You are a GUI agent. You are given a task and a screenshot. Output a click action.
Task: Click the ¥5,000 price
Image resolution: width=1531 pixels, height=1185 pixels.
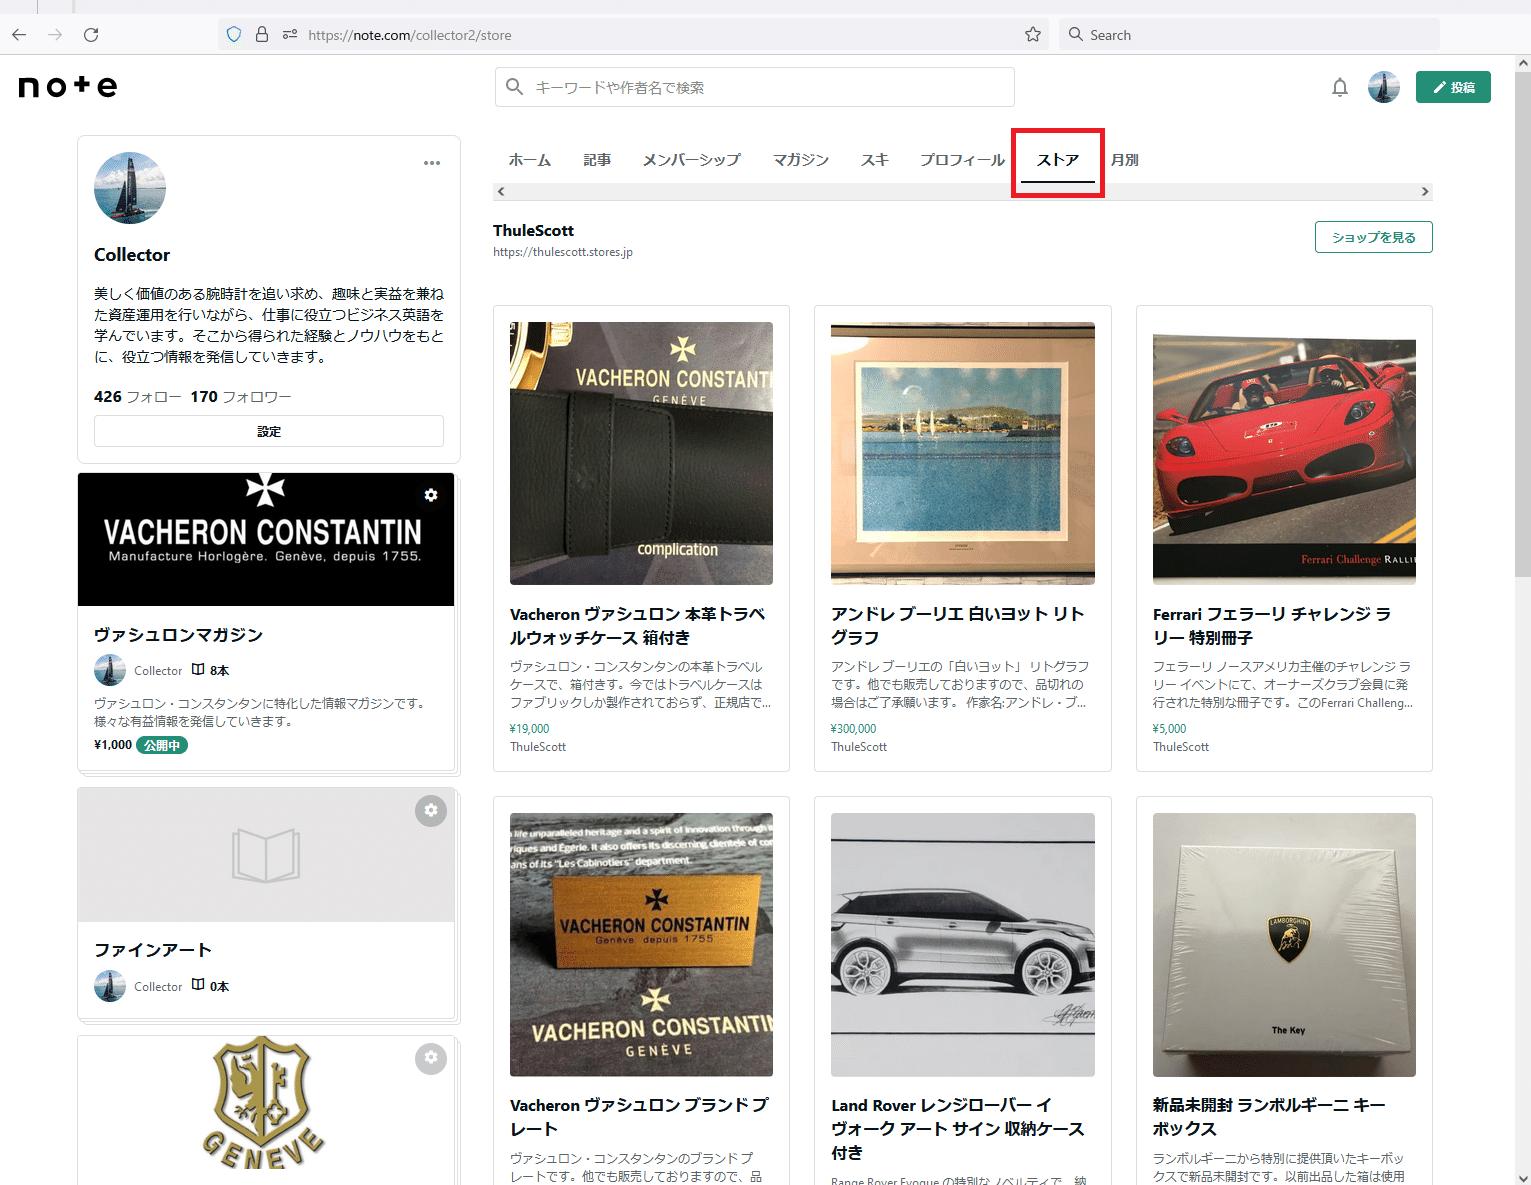[x=1170, y=729]
